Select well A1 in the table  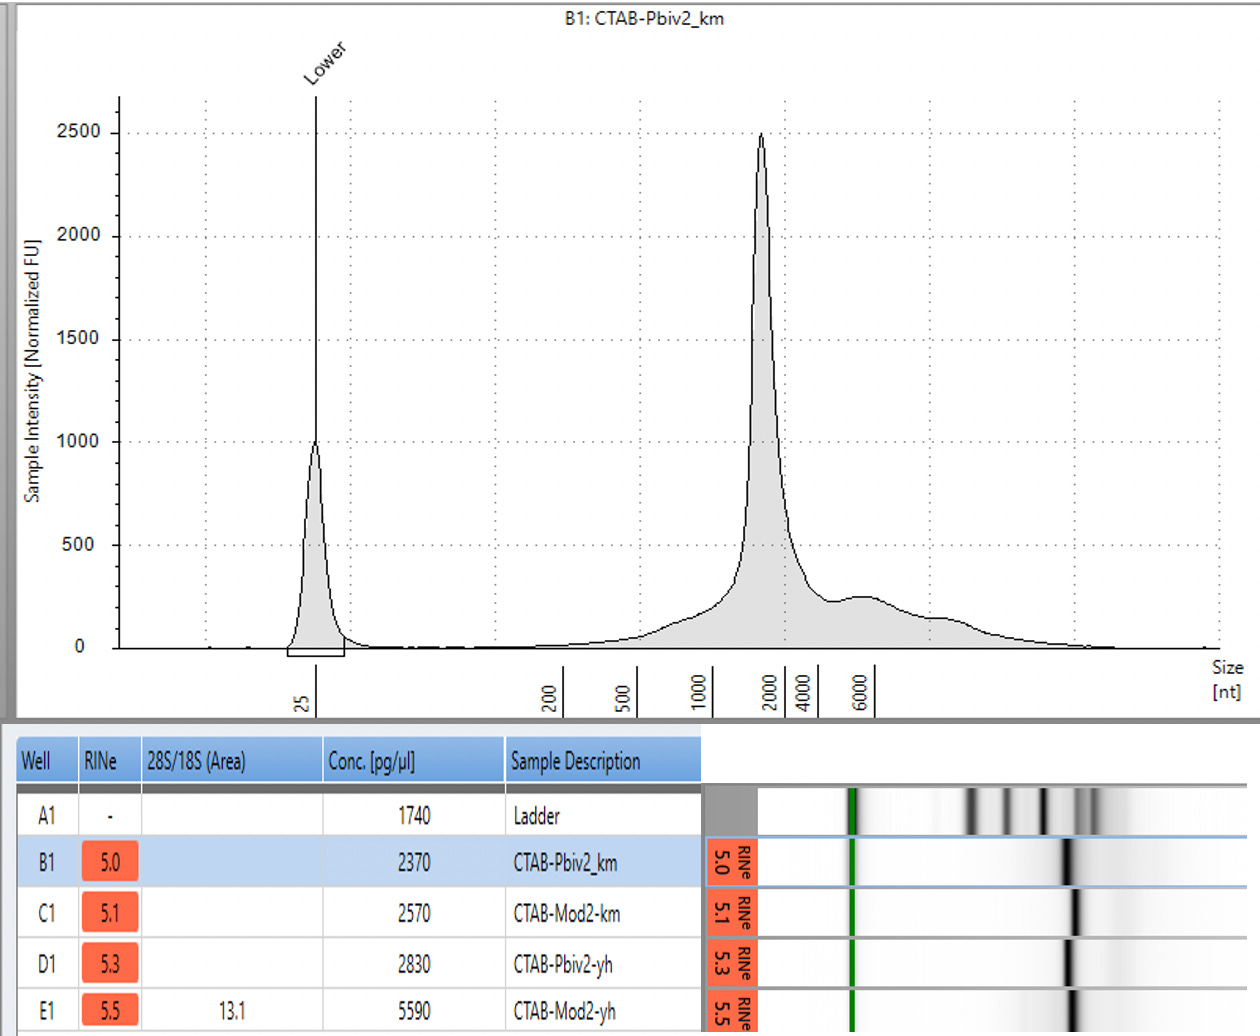[x=47, y=816]
